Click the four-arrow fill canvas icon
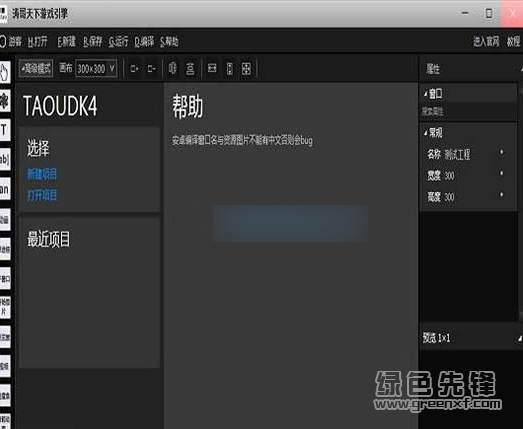The height and width of the screenshot is (429, 523). click(246, 68)
